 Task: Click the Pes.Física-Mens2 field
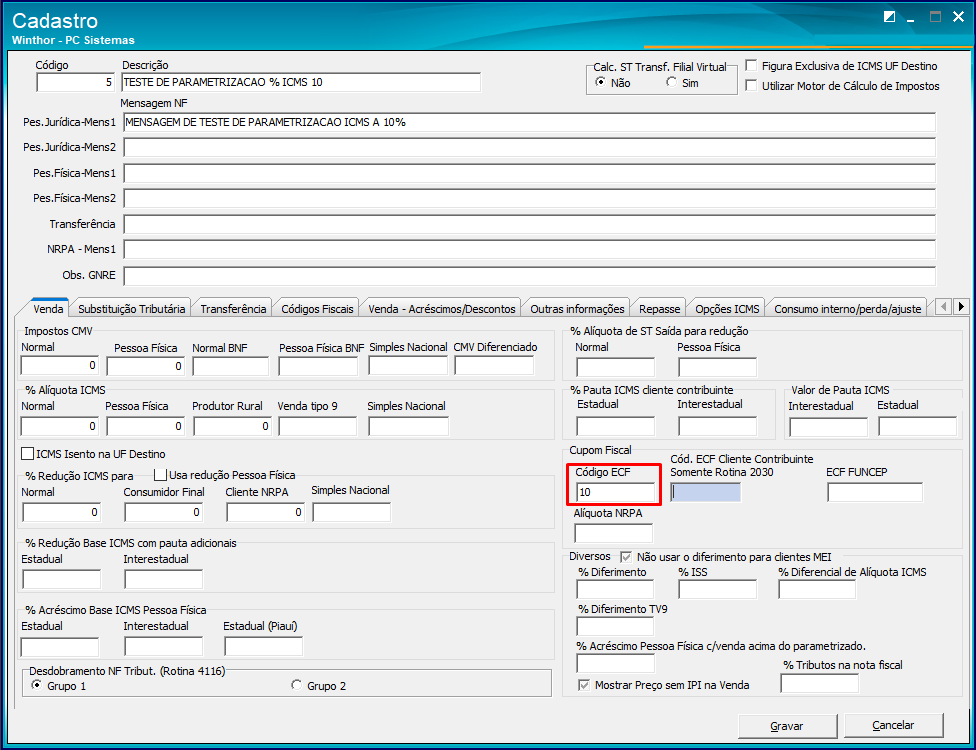tap(529, 199)
